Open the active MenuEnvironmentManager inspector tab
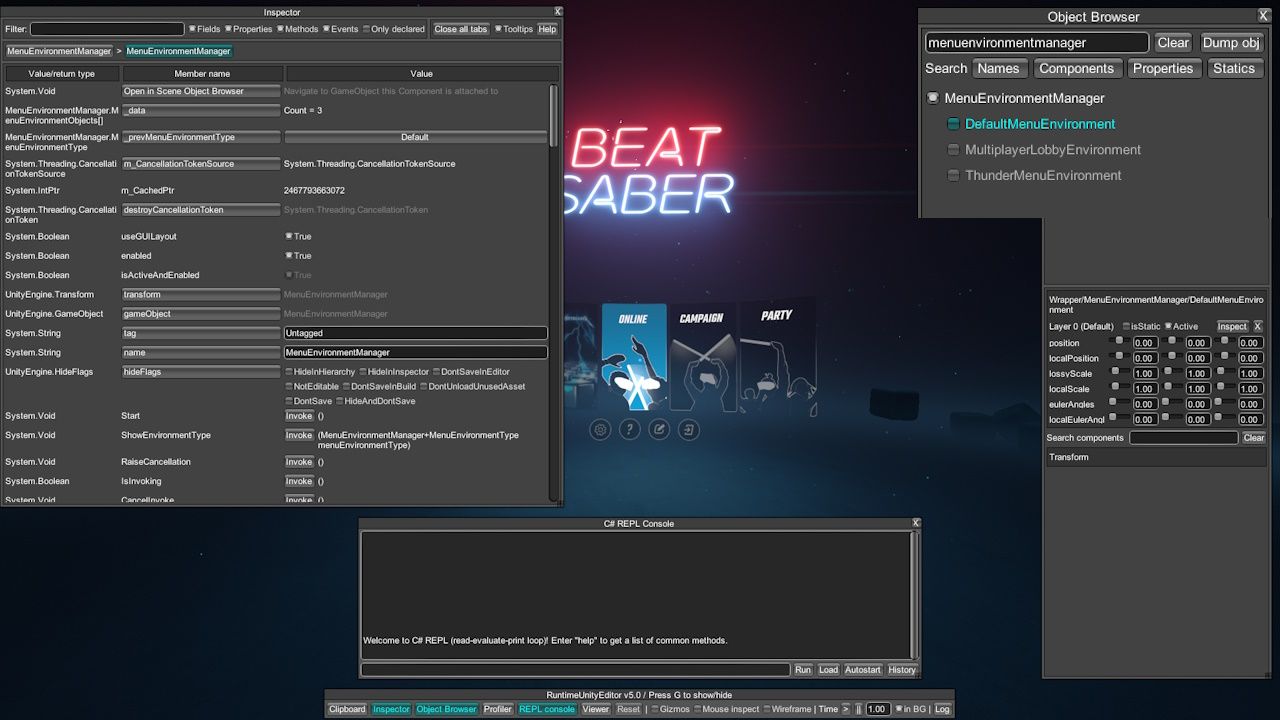Viewport: 1280px width, 720px height. 179,51
